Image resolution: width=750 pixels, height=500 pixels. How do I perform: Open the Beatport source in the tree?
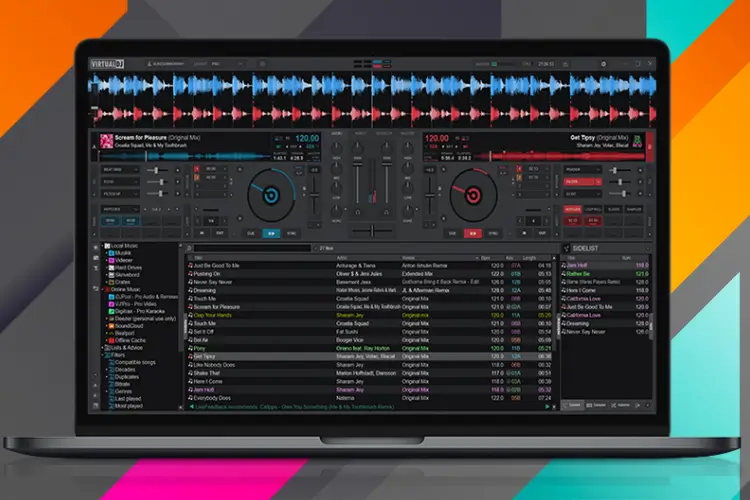point(121,333)
